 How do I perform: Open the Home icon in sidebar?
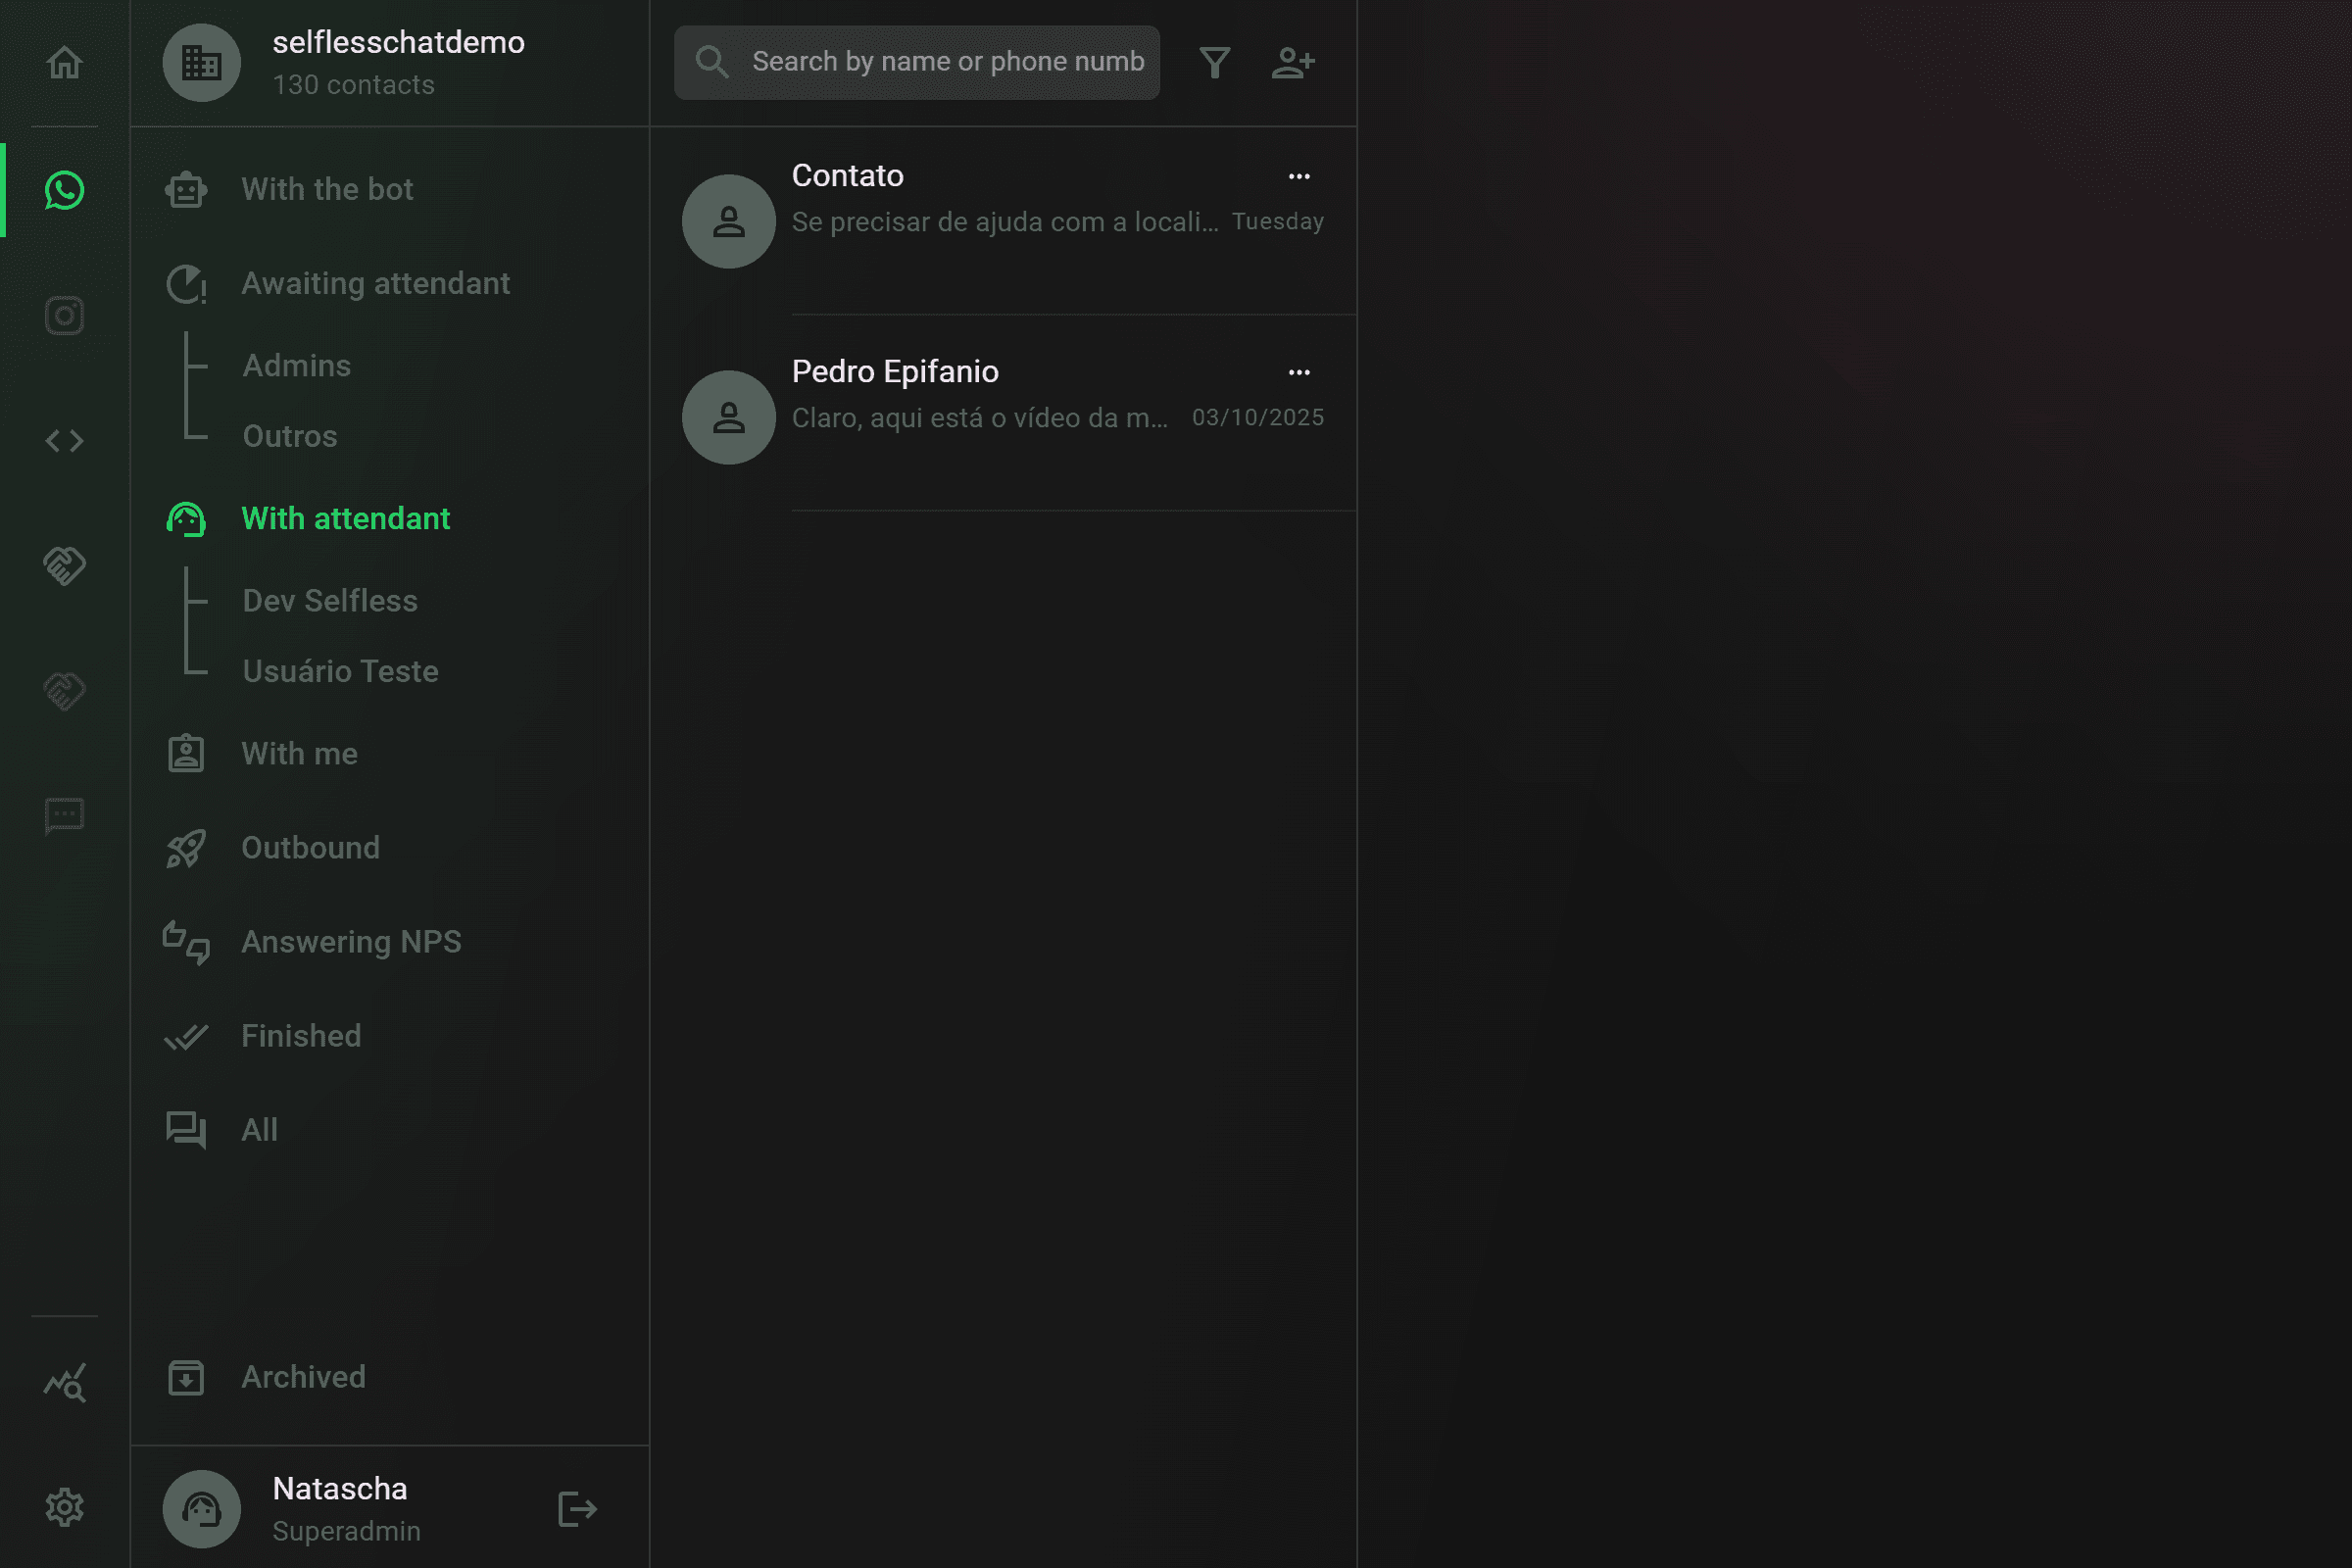coord(64,63)
